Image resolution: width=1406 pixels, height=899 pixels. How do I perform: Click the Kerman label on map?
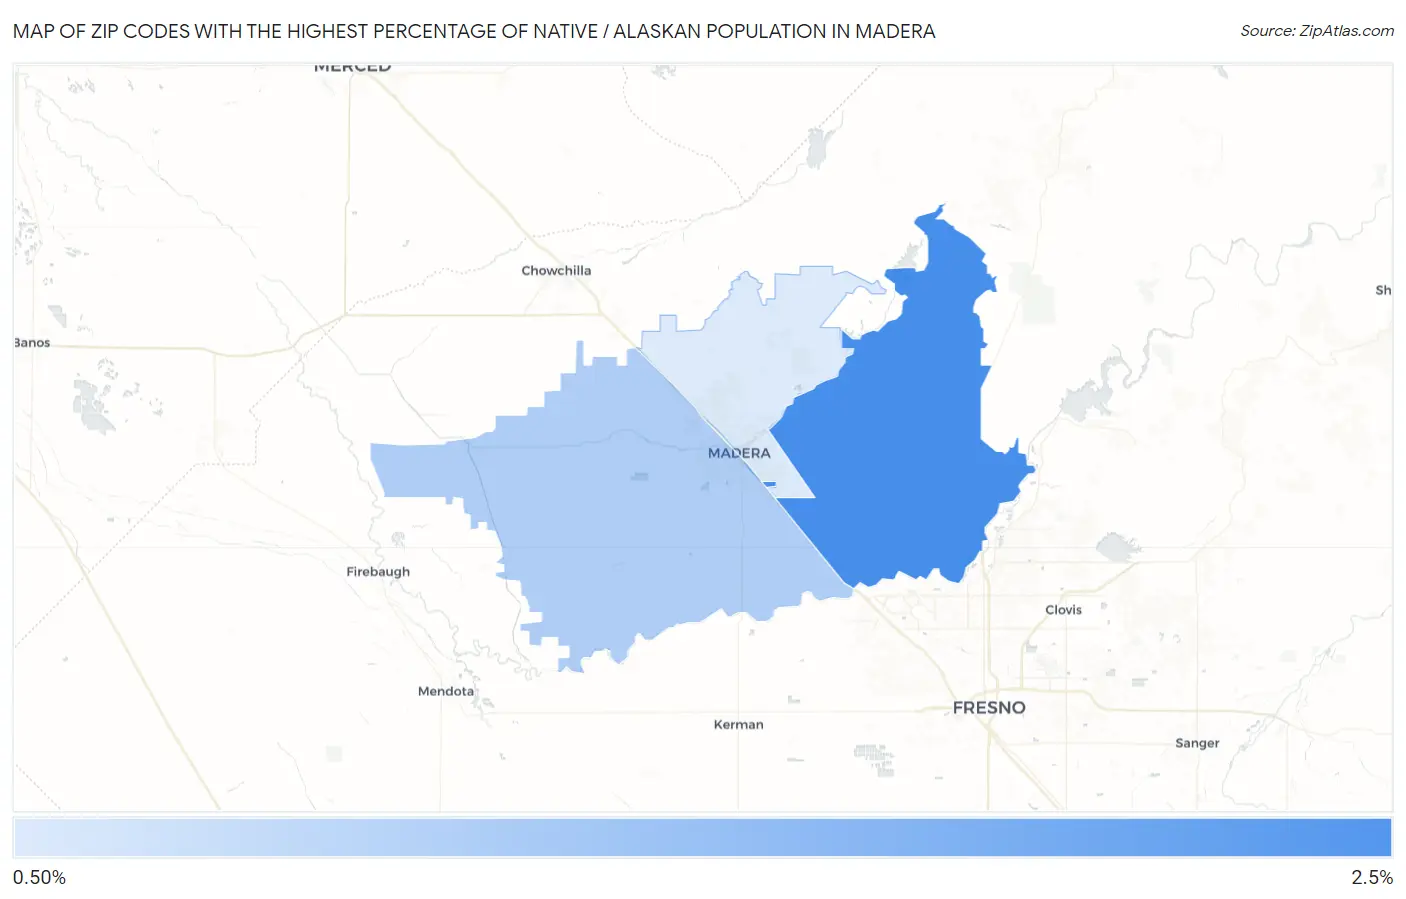click(738, 725)
